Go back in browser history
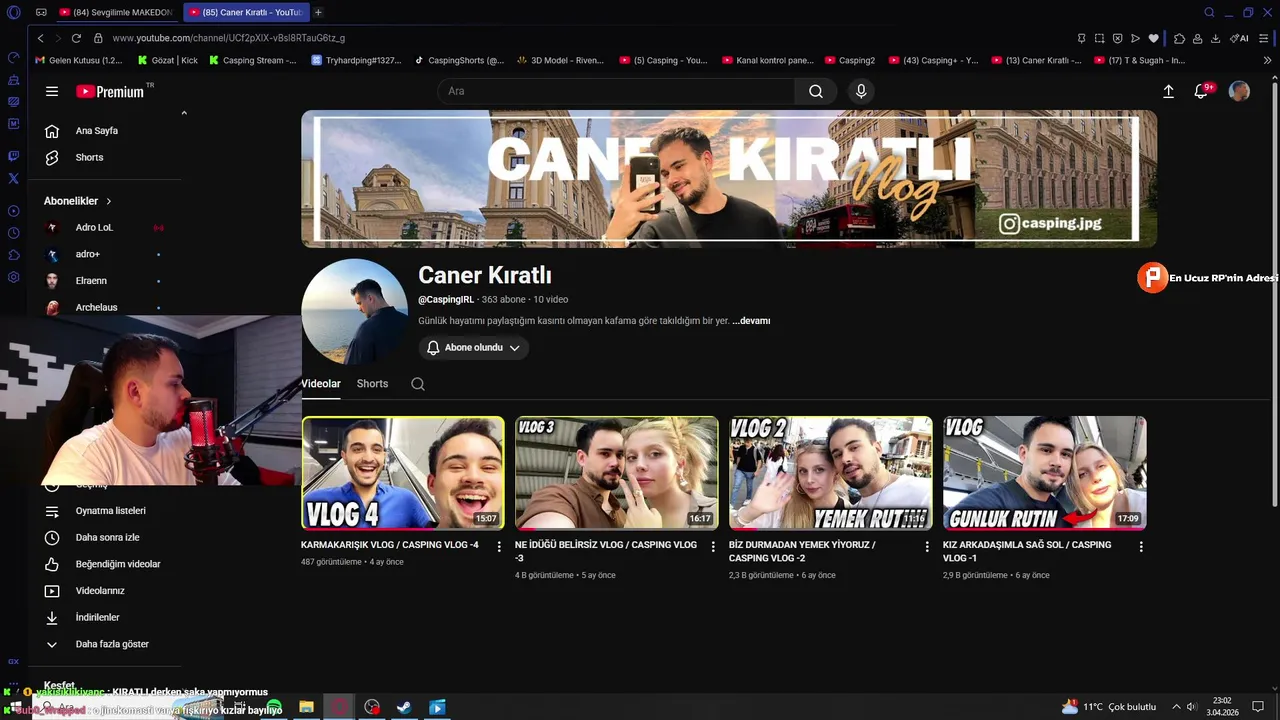 point(40,38)
